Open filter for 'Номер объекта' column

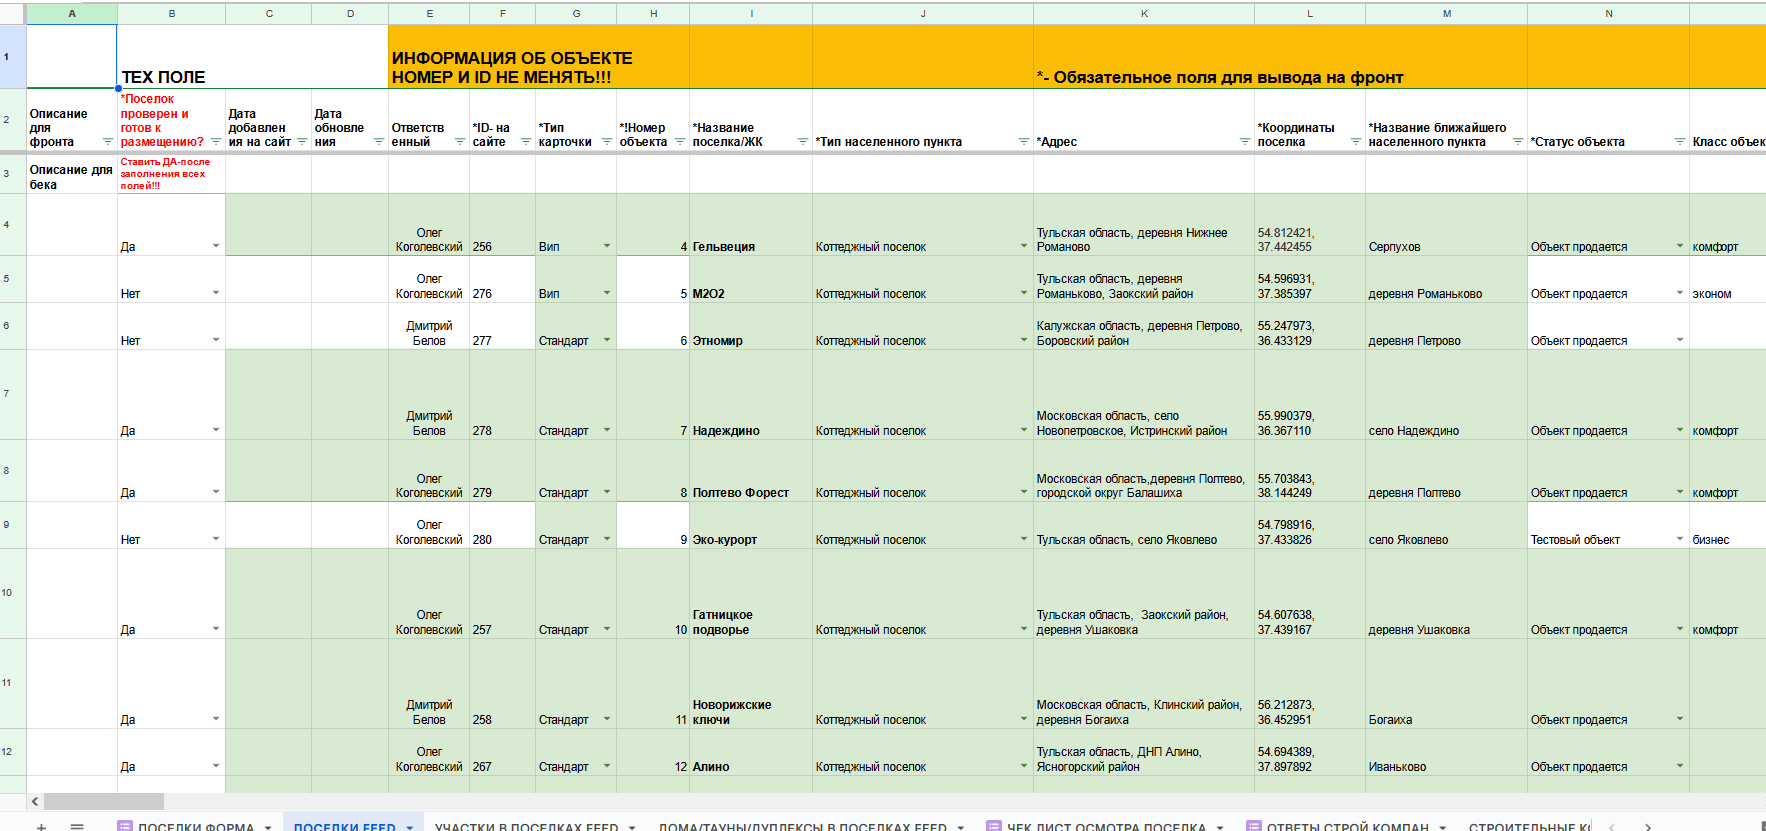click(x=680, y=142)
